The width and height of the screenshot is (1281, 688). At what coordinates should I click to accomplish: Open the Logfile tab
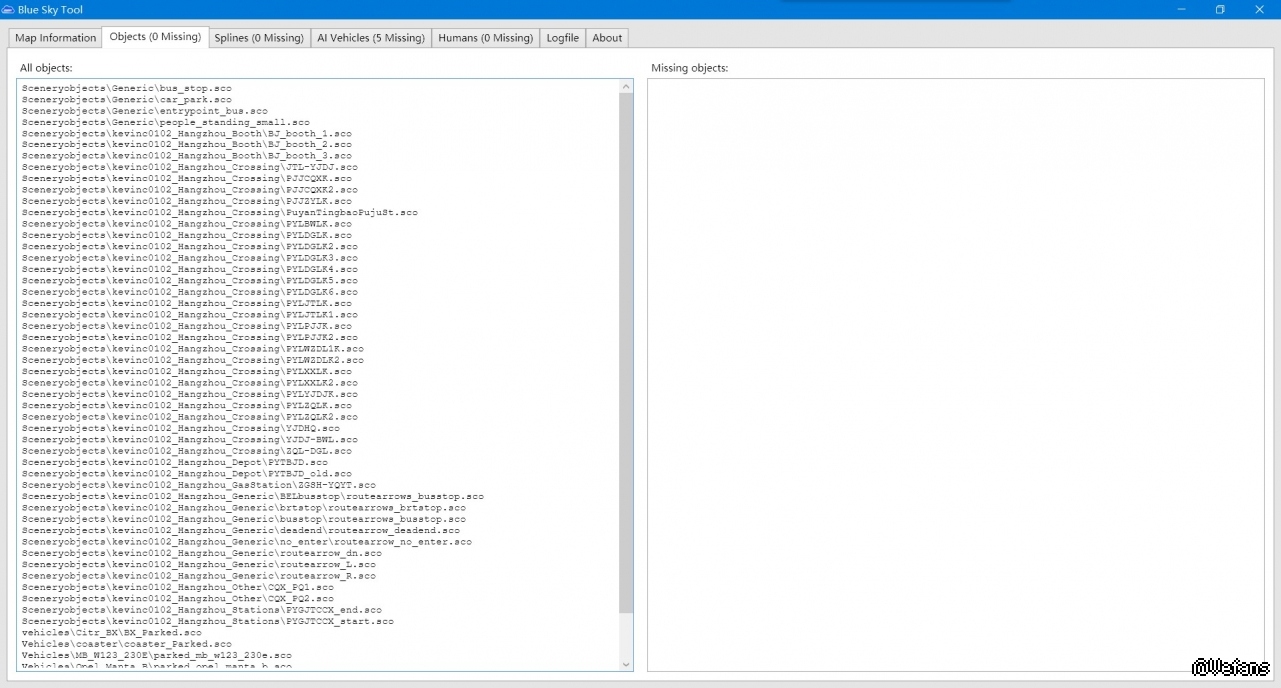(x=562, y=38)
